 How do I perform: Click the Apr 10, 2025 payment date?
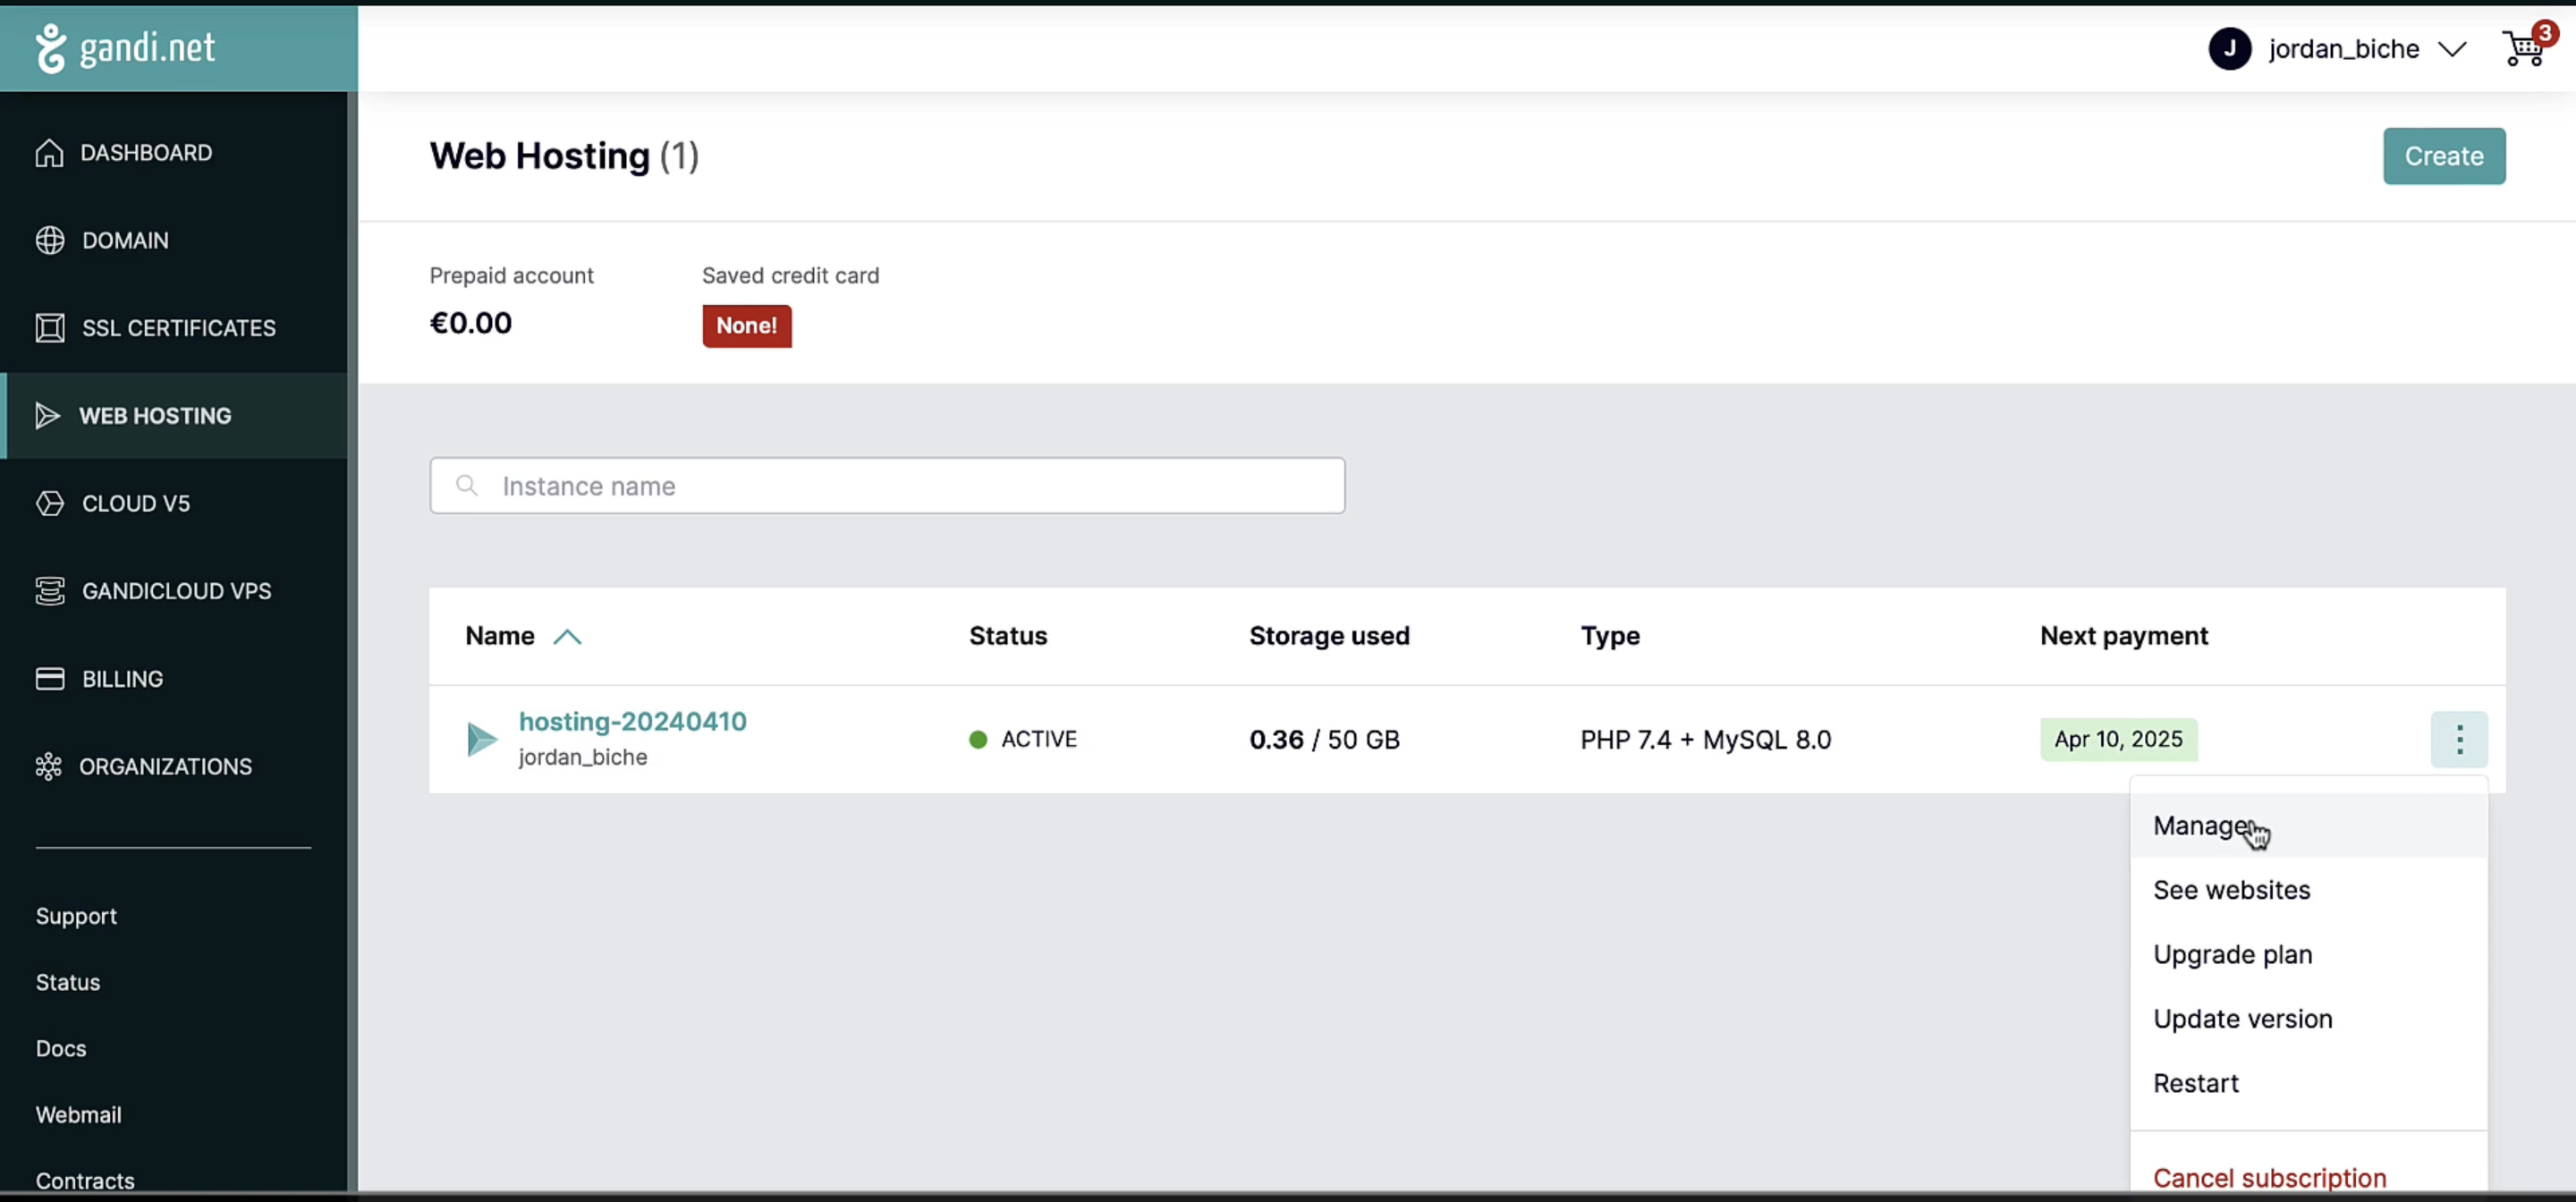2118,740
